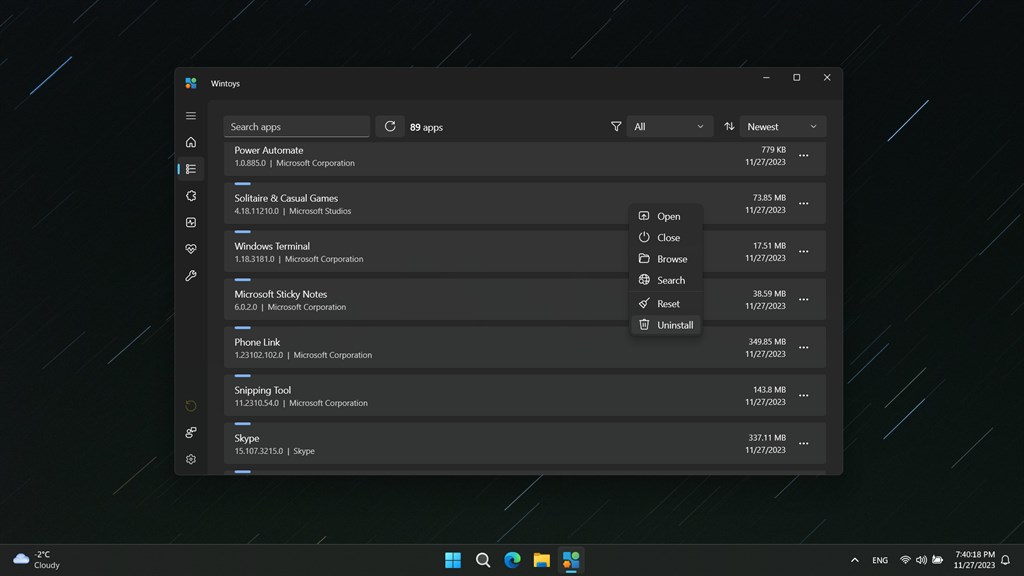Viewport: 1024px width, 576px height.
Task: Select the Apps list sidebar icon
Action: coord(191,169)
